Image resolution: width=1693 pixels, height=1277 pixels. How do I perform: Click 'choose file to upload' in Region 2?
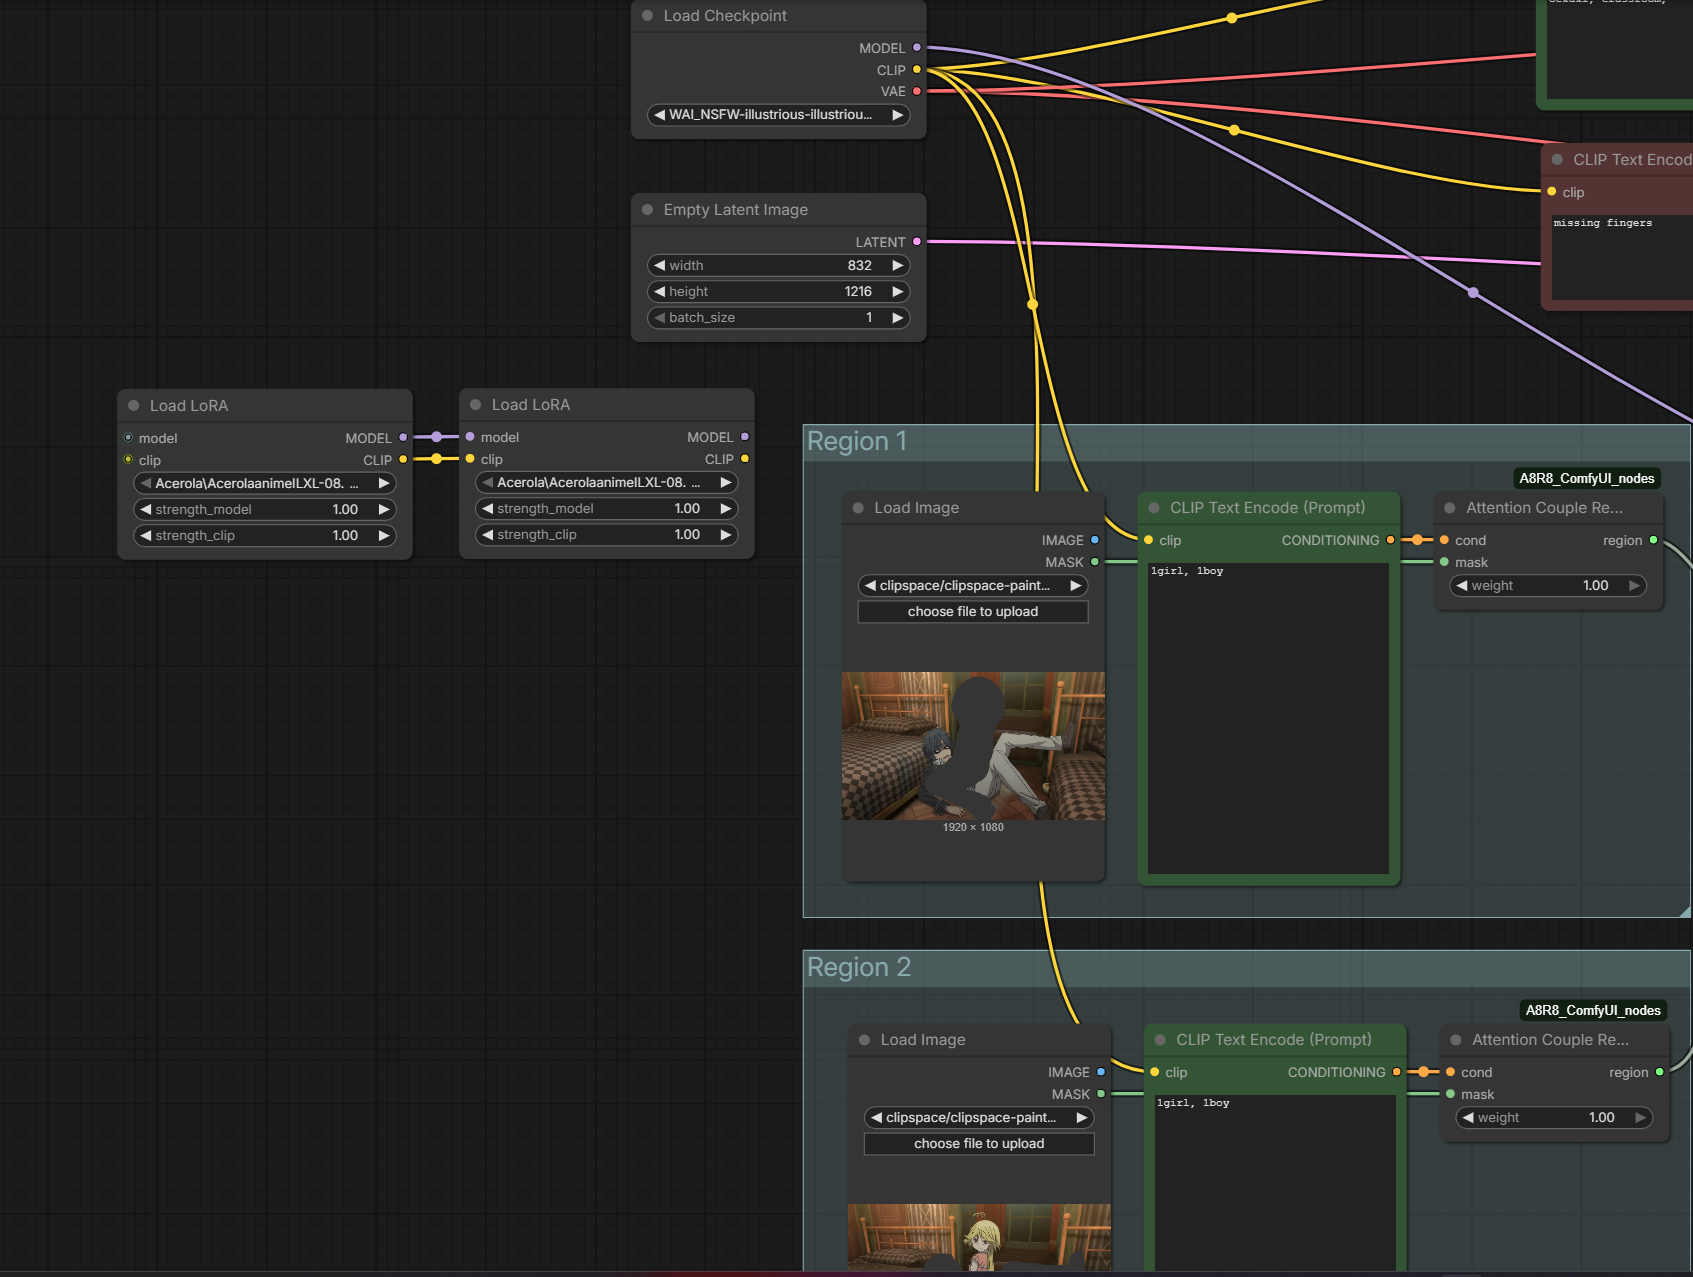click(979, 1144)
